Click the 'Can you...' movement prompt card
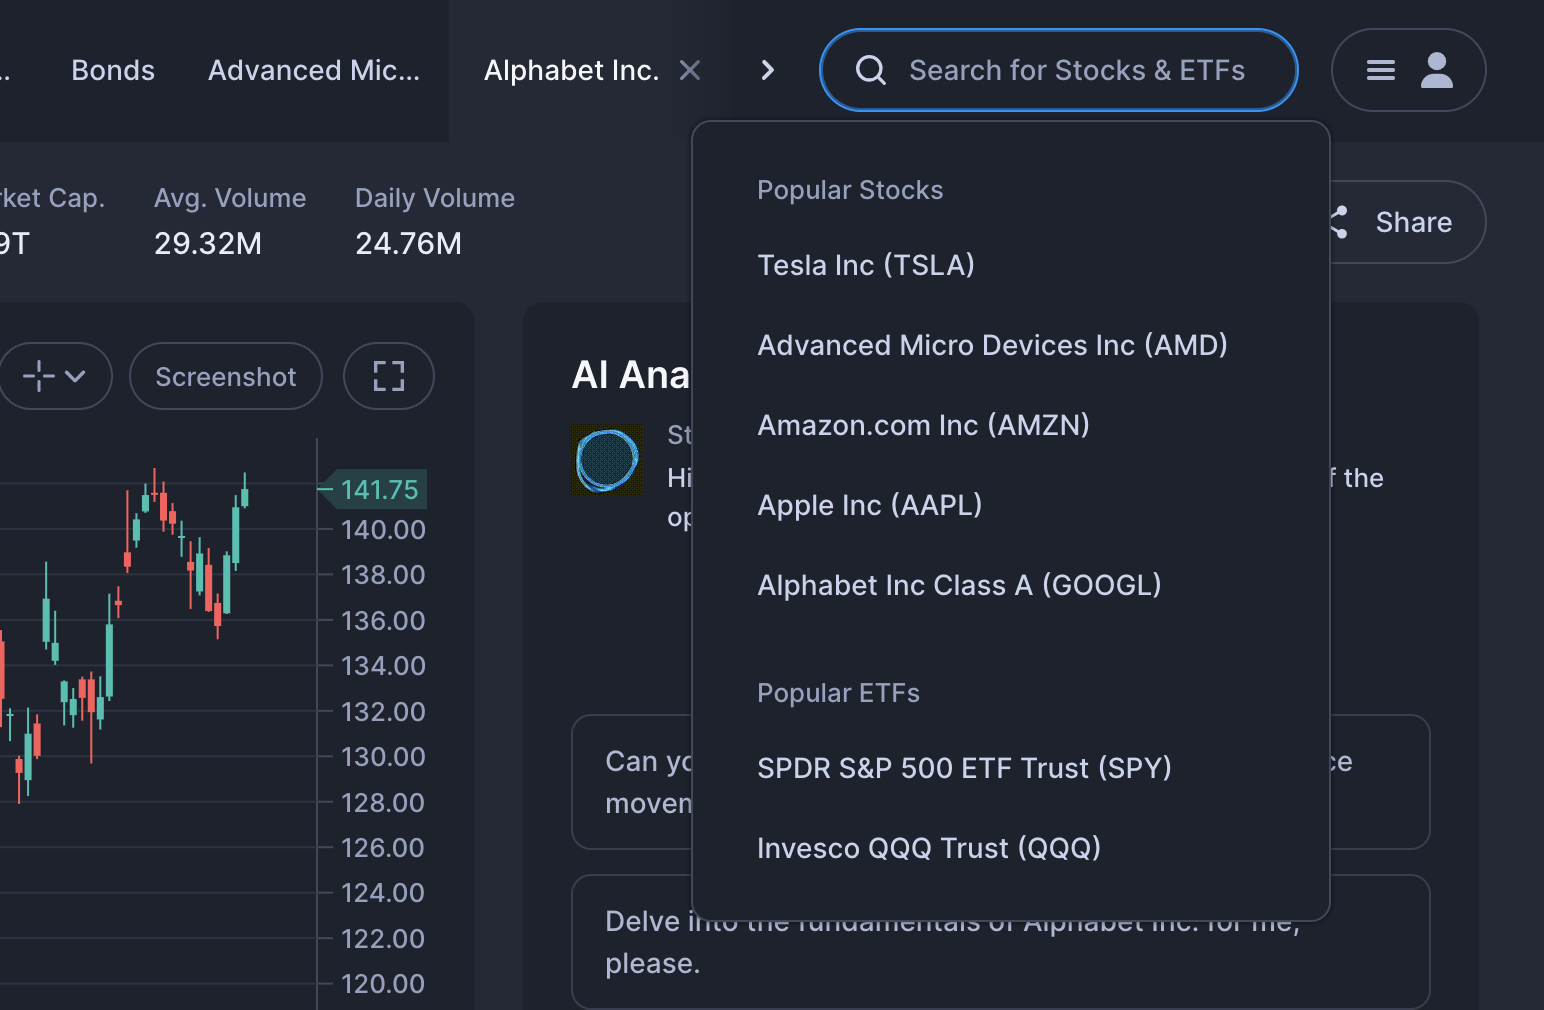The image size is (1544, 1010). 1001,782
